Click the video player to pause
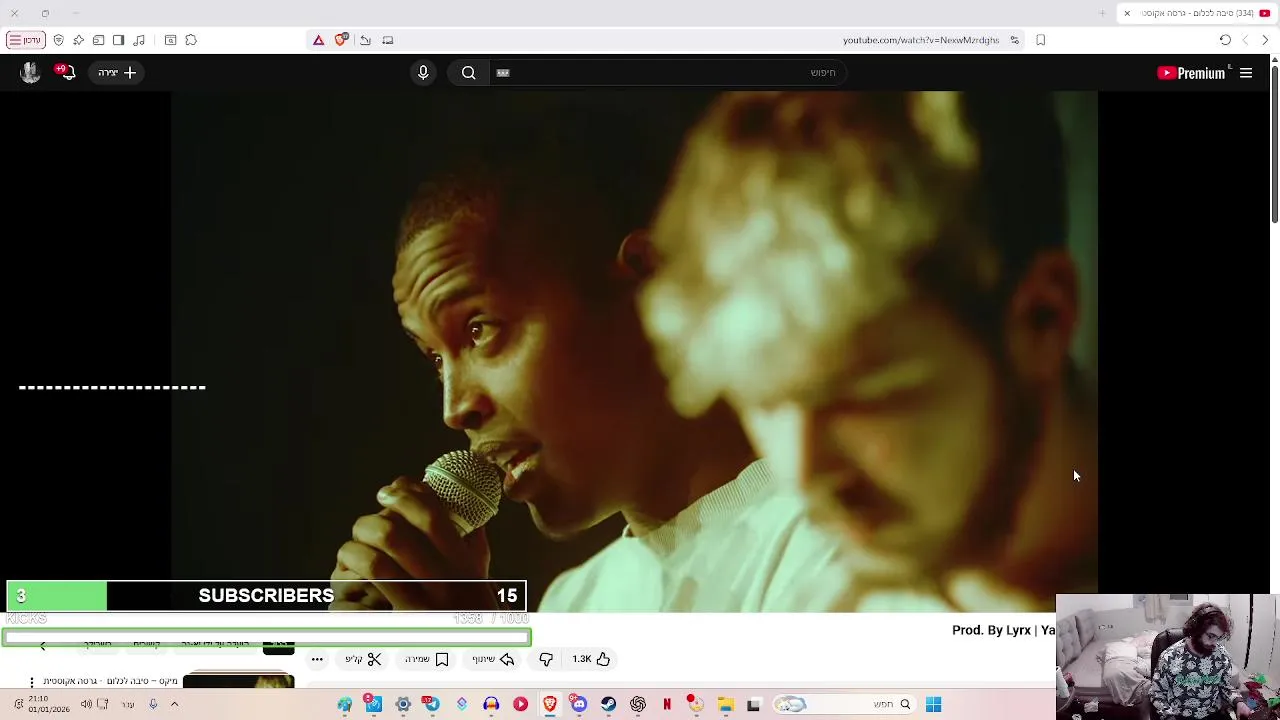This screenshot has height=720, width=1280. (x=634, y=350)
